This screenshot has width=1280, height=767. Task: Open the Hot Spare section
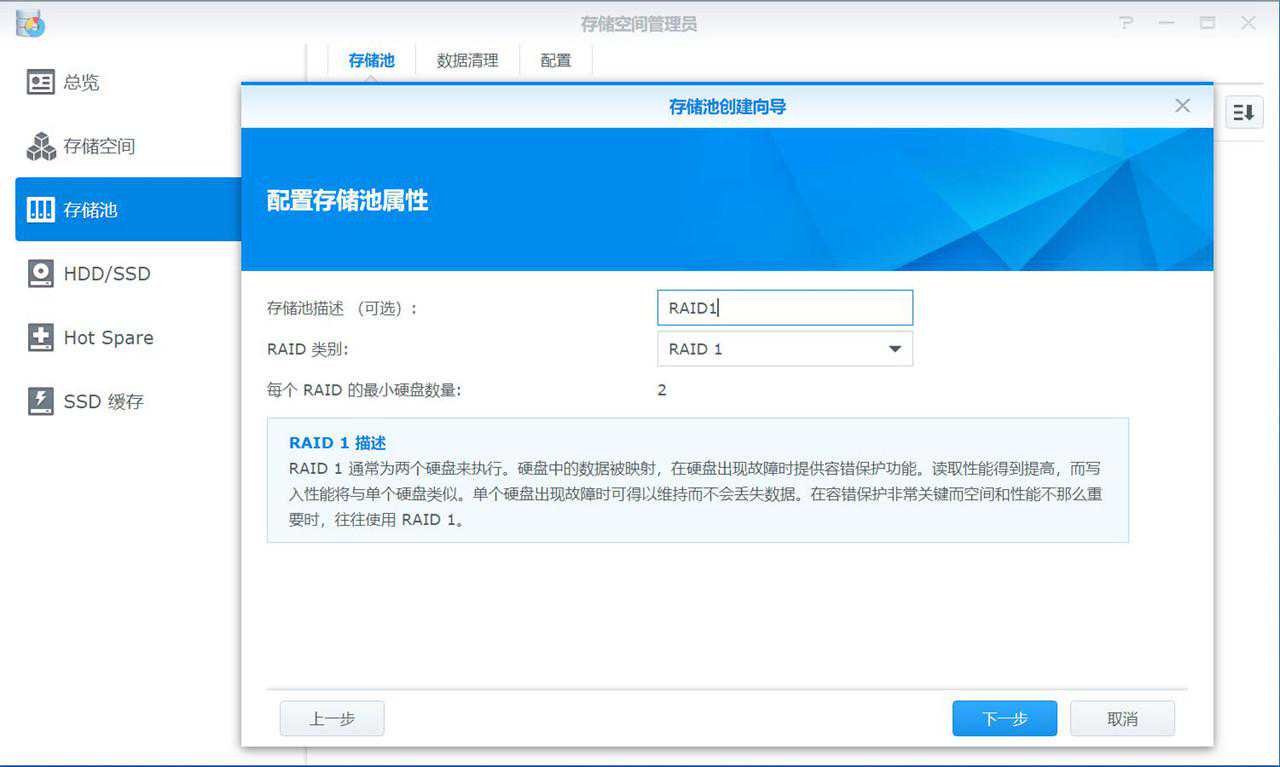108,338
